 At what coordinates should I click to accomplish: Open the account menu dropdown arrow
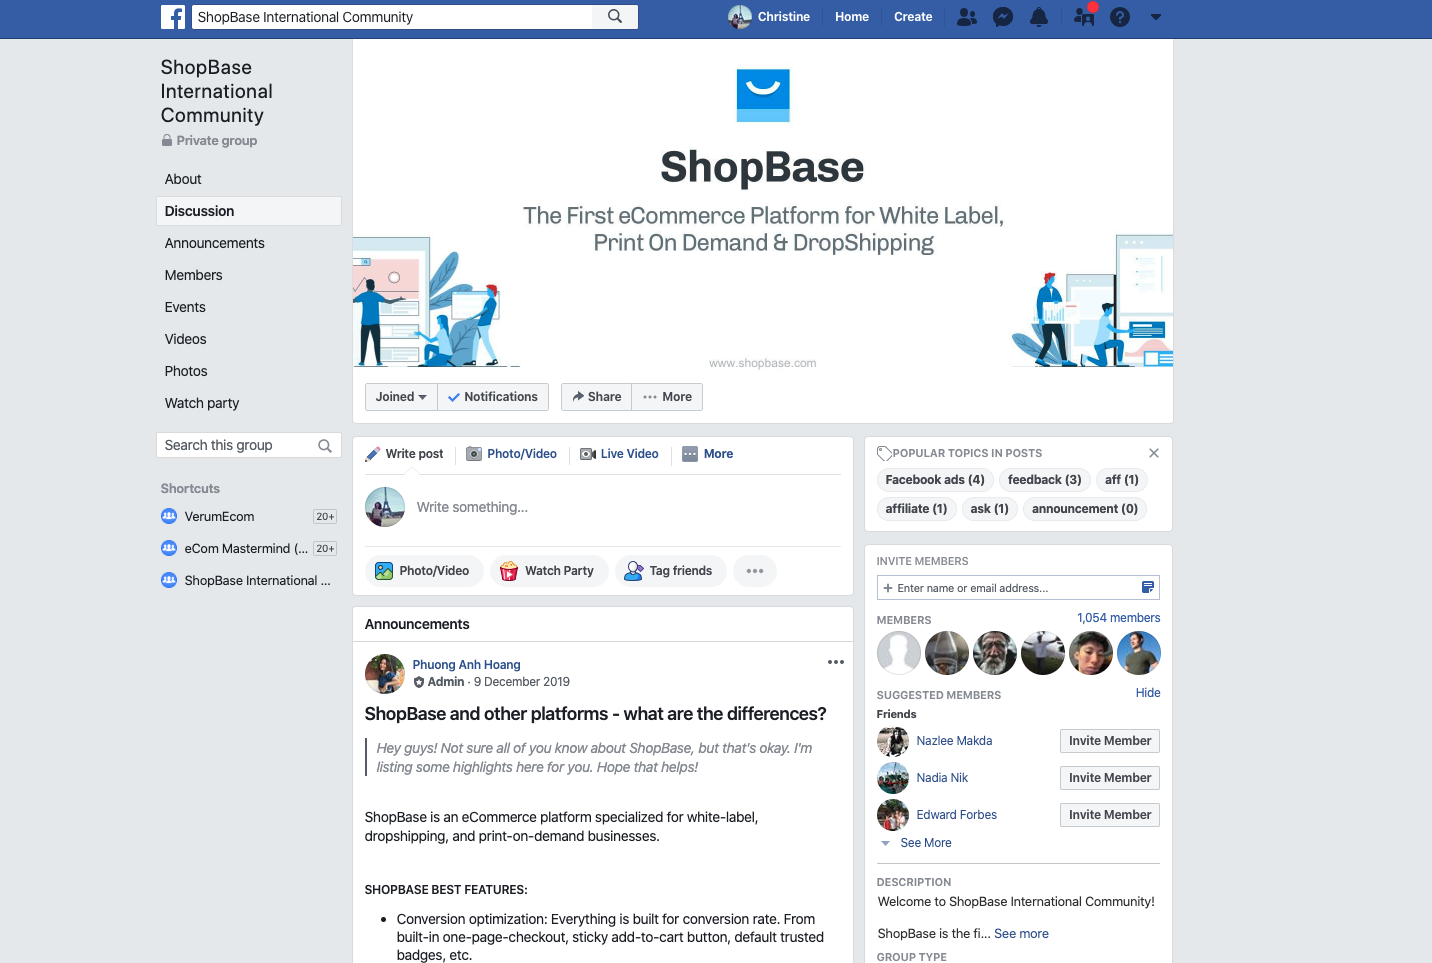[1156, 17]
